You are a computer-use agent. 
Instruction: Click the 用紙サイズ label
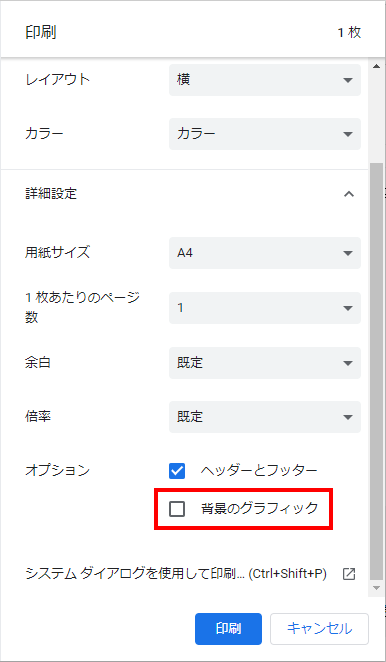click(x=57, y=252)
